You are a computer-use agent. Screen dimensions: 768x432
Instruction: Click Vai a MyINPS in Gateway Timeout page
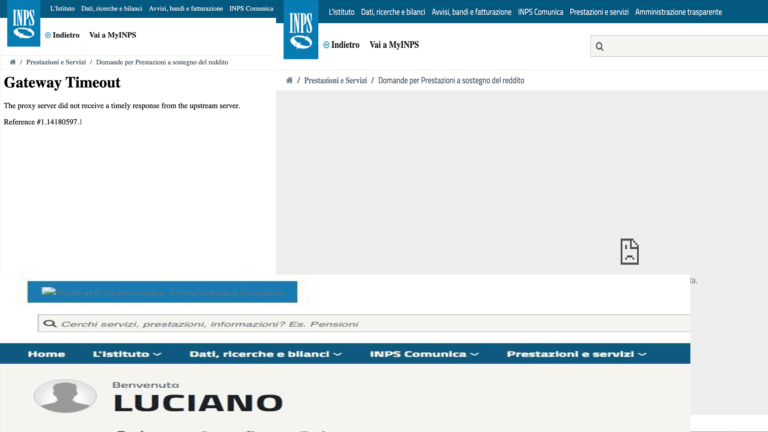[113, 35]
